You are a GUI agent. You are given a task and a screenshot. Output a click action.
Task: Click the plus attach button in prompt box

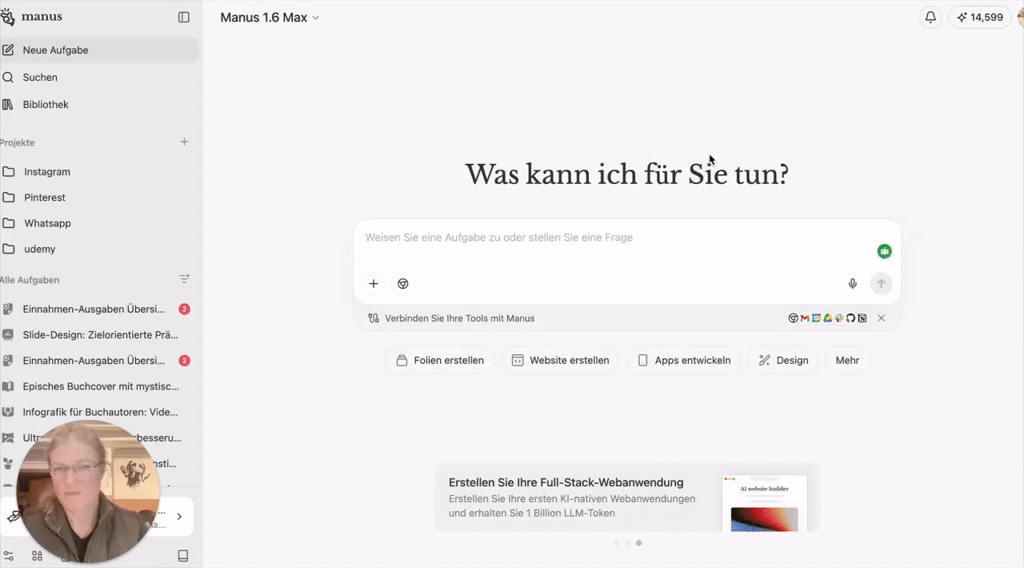(374, 283)
